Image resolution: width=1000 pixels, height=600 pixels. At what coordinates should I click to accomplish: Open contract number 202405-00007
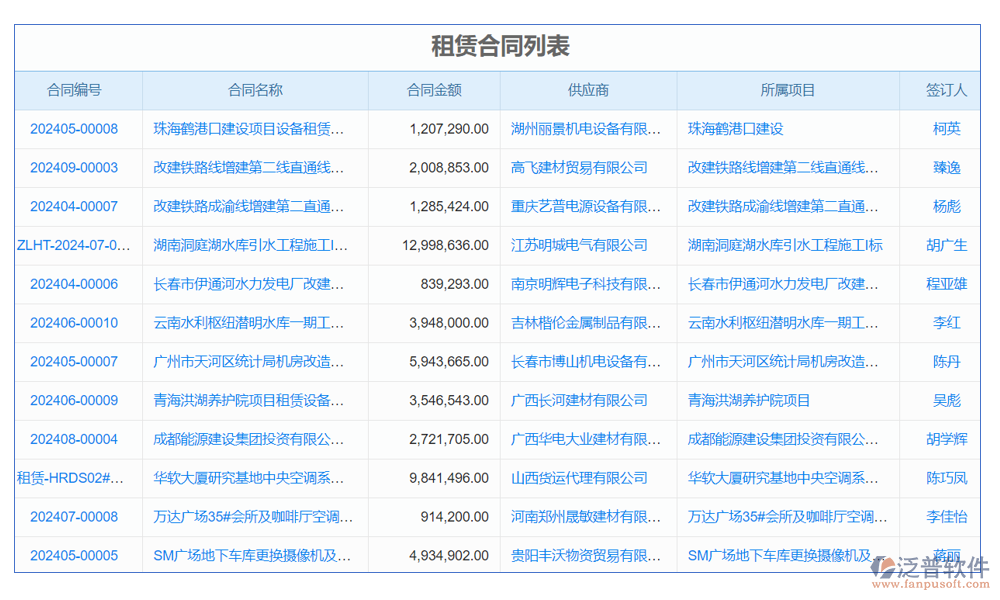tap(74, 362)
